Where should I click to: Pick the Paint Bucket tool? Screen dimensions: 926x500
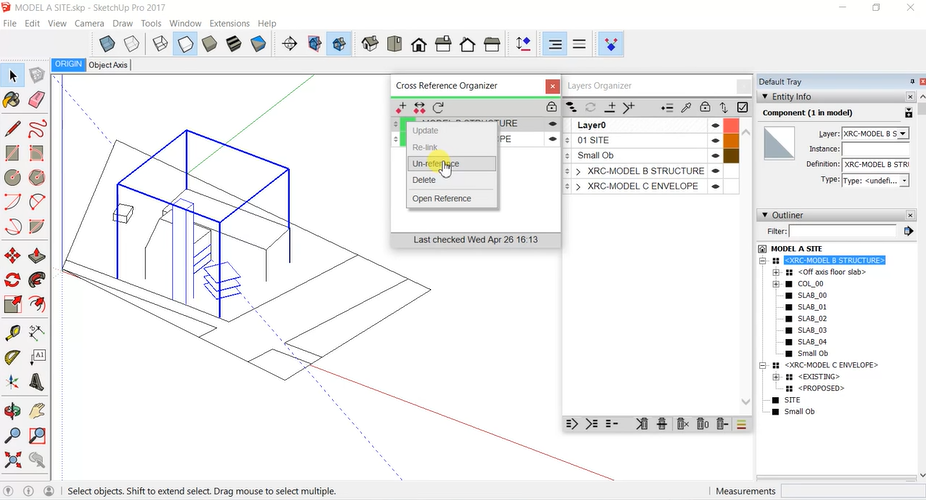(12, 100)
